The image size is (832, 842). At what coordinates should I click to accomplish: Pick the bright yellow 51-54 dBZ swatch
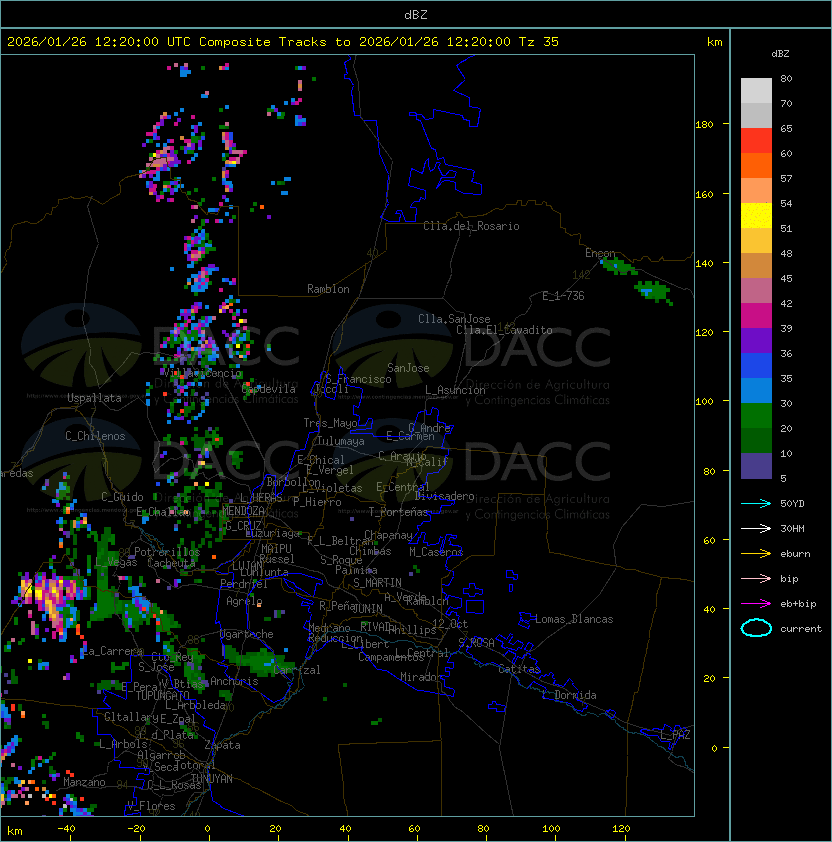(x=756, y=215)
